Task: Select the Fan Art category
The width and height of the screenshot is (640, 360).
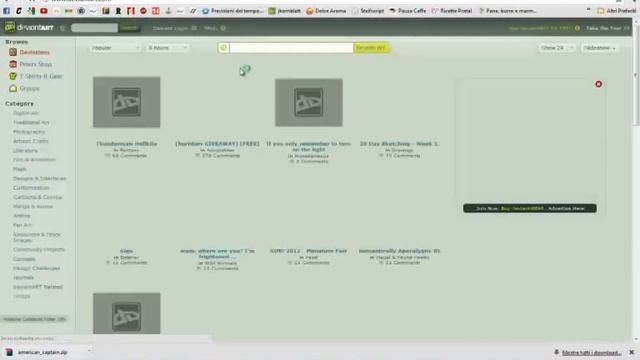Action: point(22,225)
